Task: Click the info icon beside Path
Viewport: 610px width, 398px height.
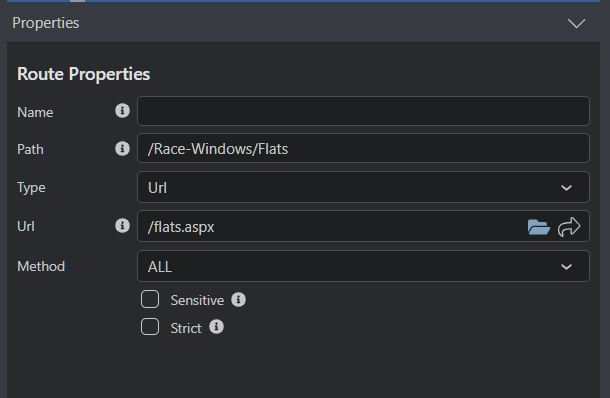Action: 122,148
